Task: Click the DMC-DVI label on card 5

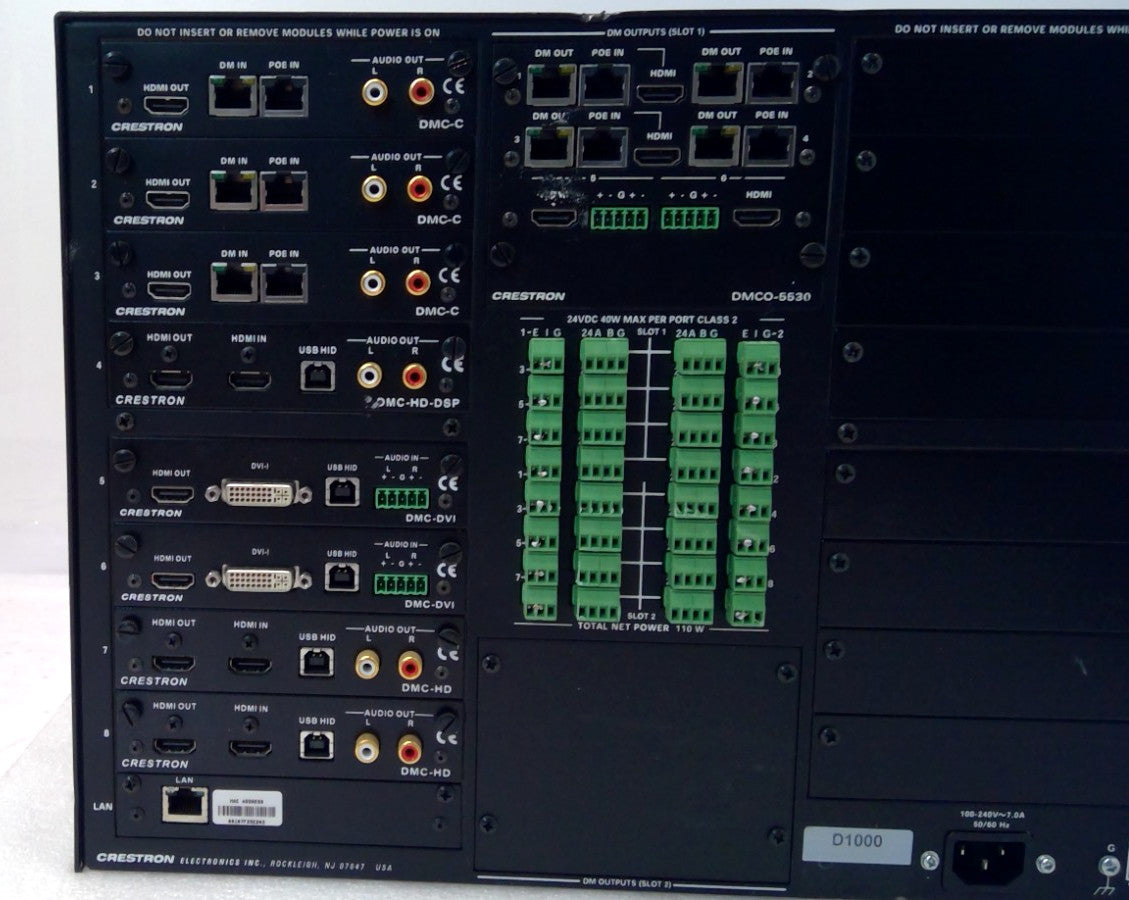Action: pyautogui.click(x=430, y=518)
